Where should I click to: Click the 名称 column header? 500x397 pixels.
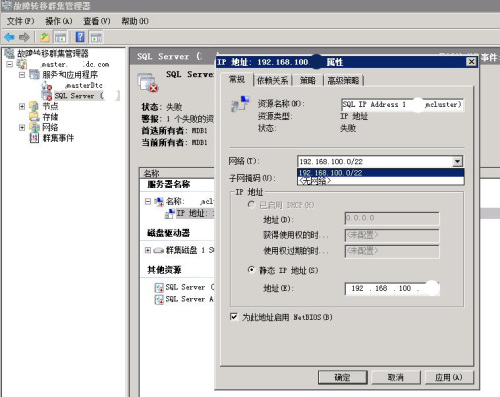[x=177, y=173]
